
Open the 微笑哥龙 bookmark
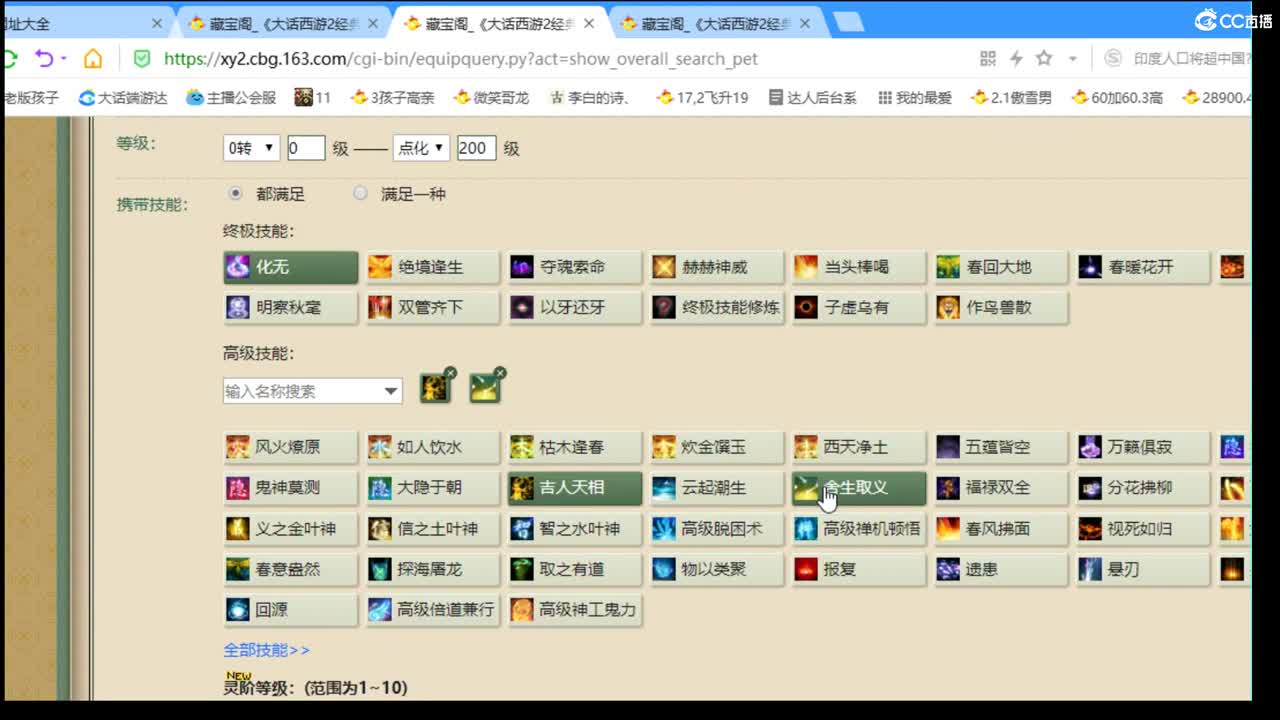(491, 97)
